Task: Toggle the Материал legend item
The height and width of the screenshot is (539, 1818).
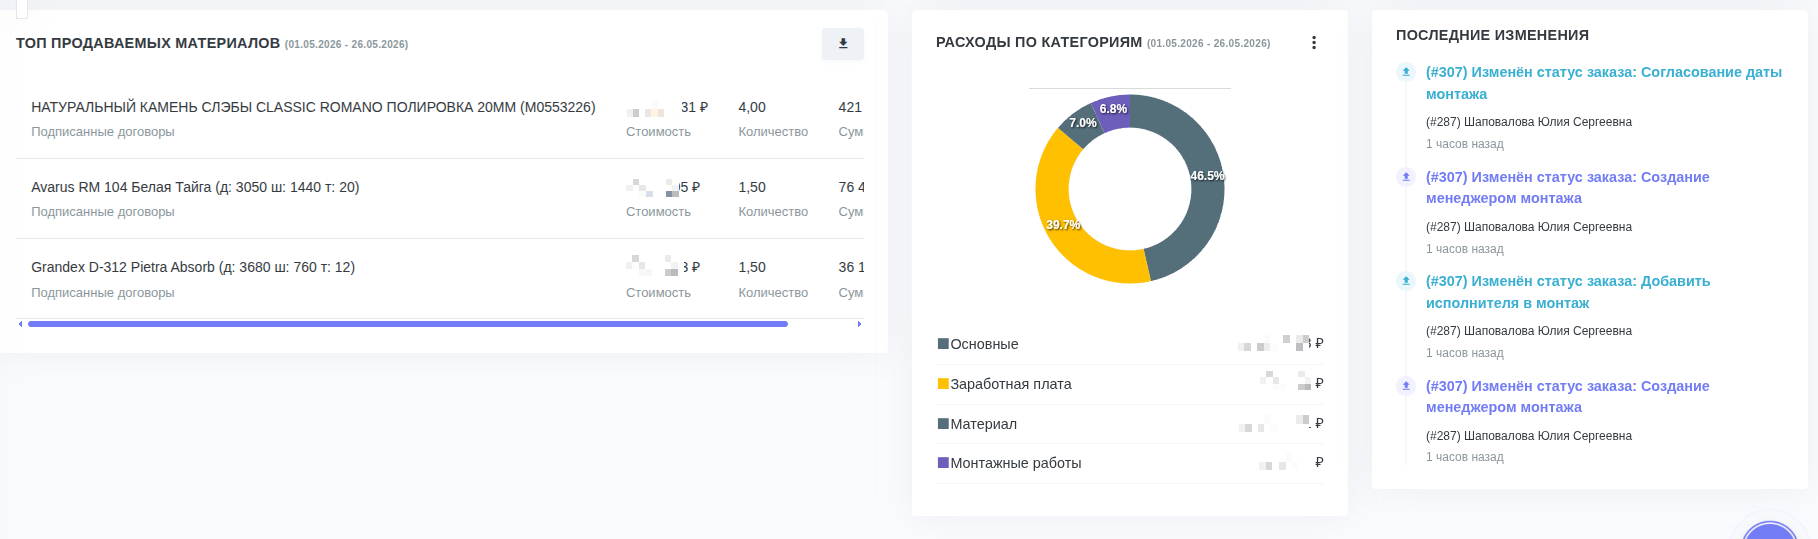Action: click(x=977, y=424)
